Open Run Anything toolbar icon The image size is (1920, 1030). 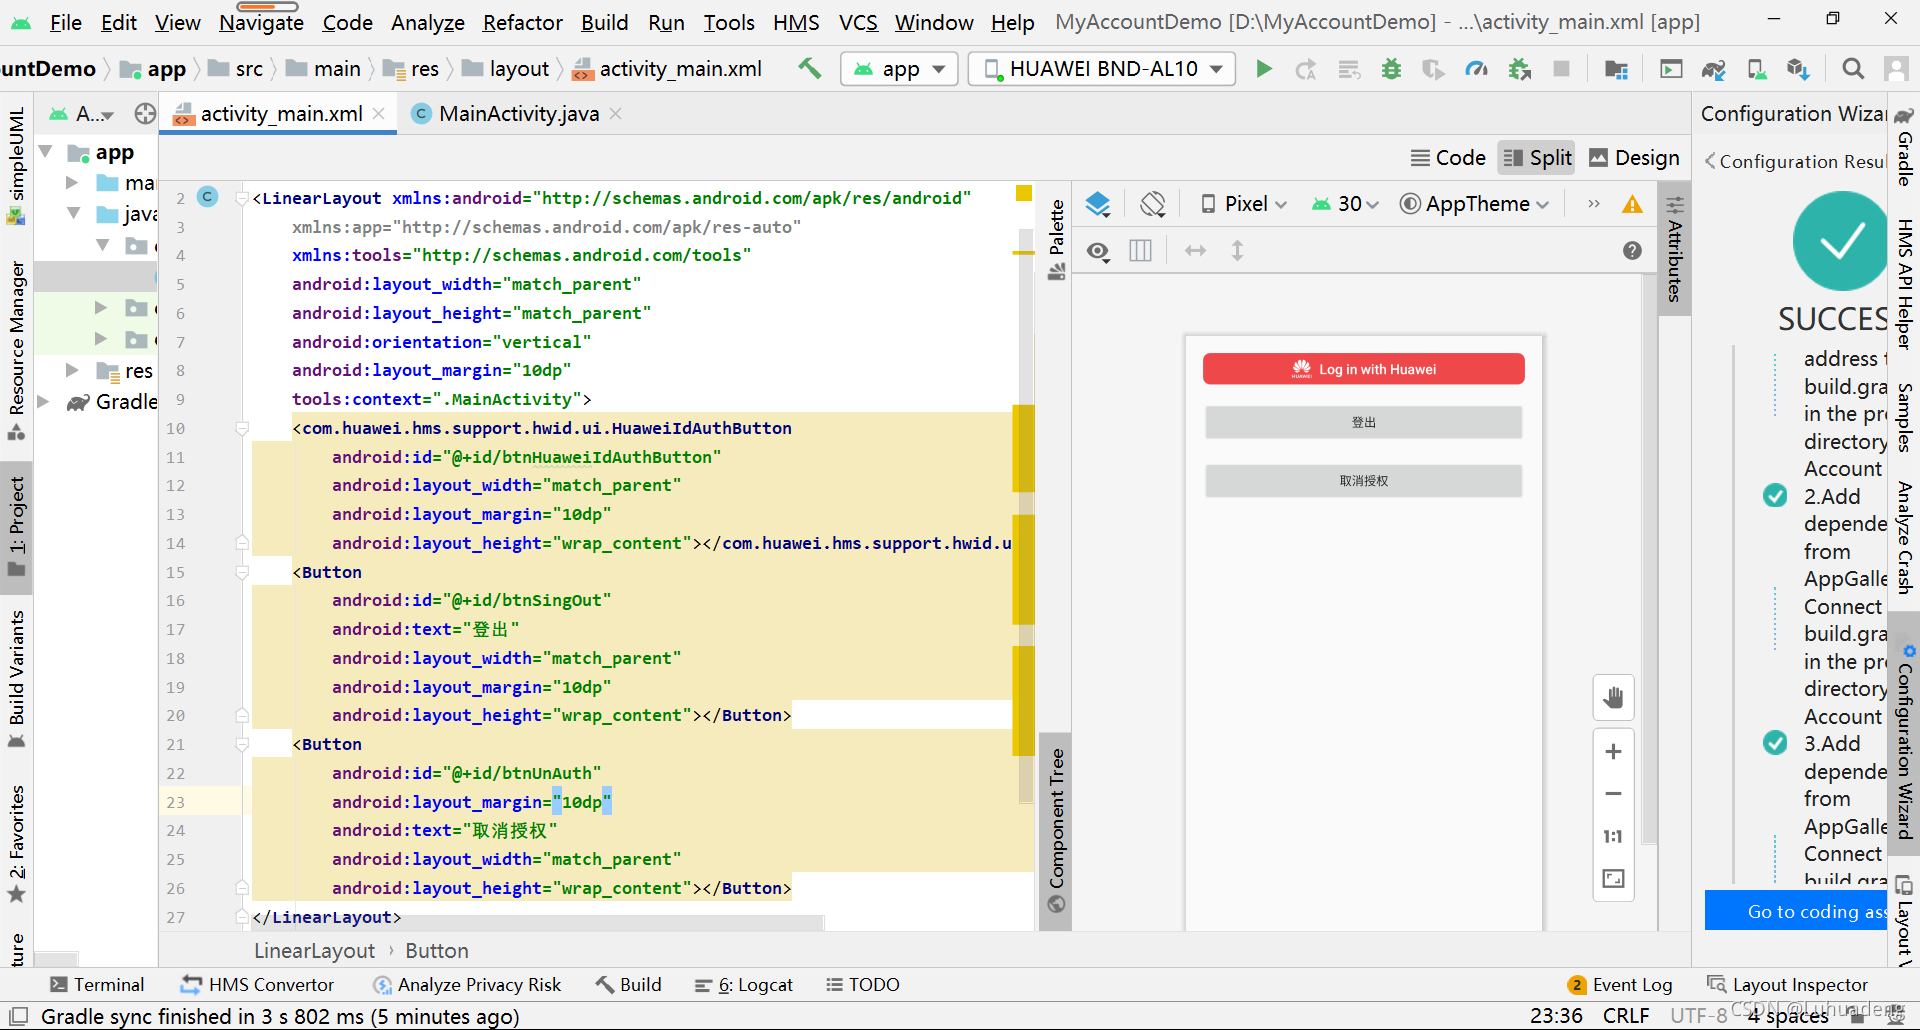tap(1671, 68)
